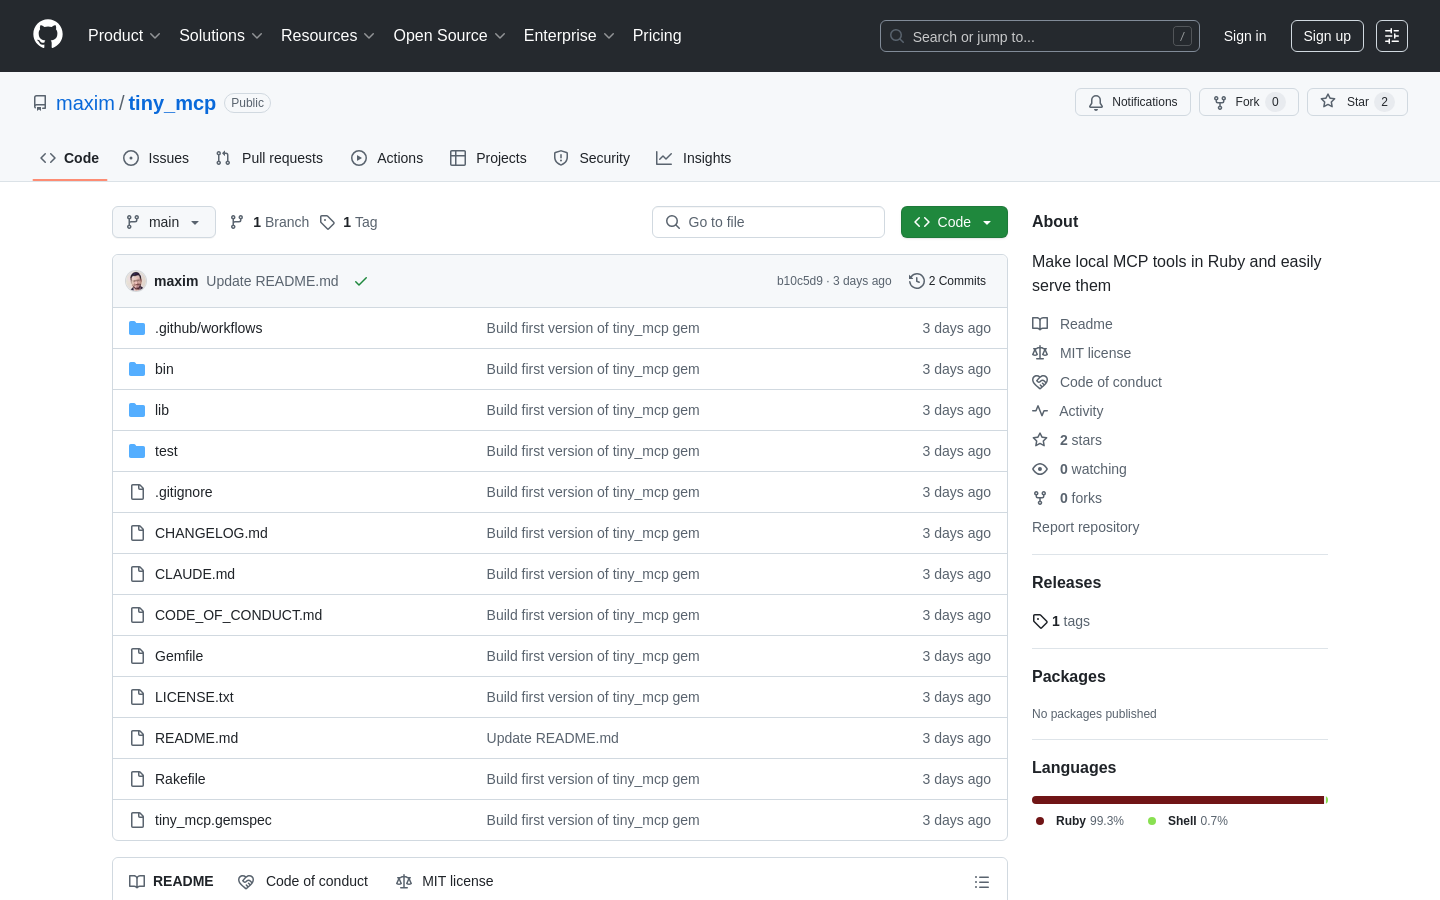1440x900 pixels.
Task: Click the tag icon next to 1 Tag
Action: [x=327, y=222]
